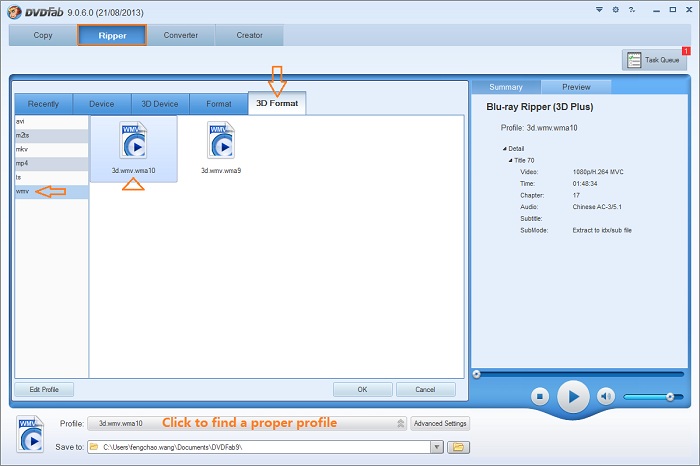700x466 pixels.
Task: Click the settings gear in title bar
Action: [x=616, y=9]
